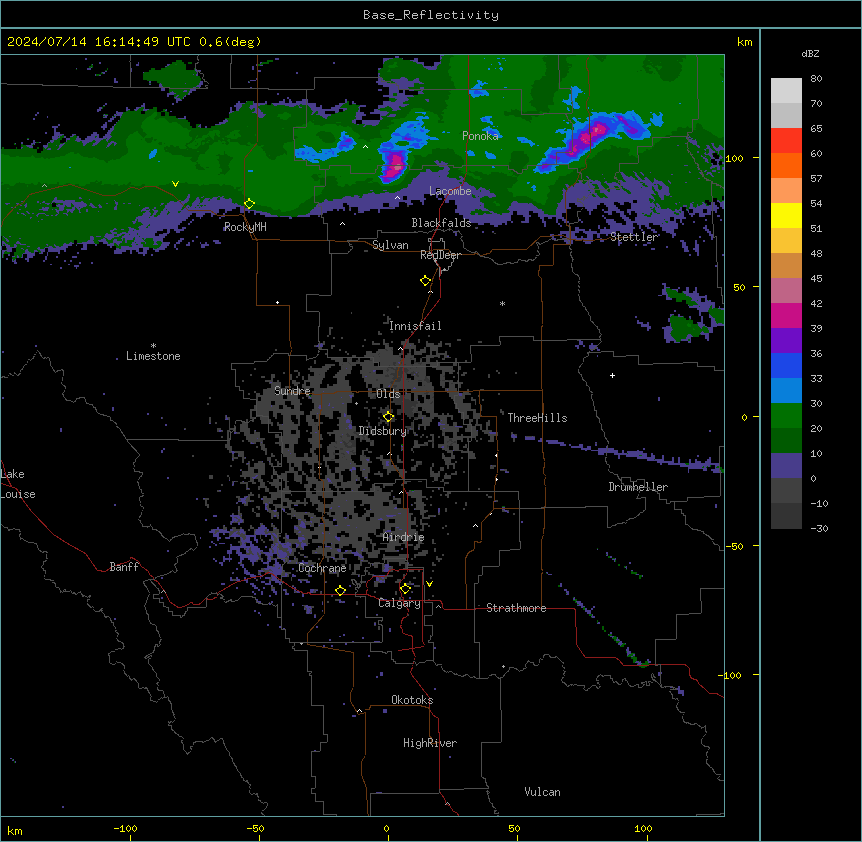
Task: Click the RedDeer city label
Action: coord(440,255)
